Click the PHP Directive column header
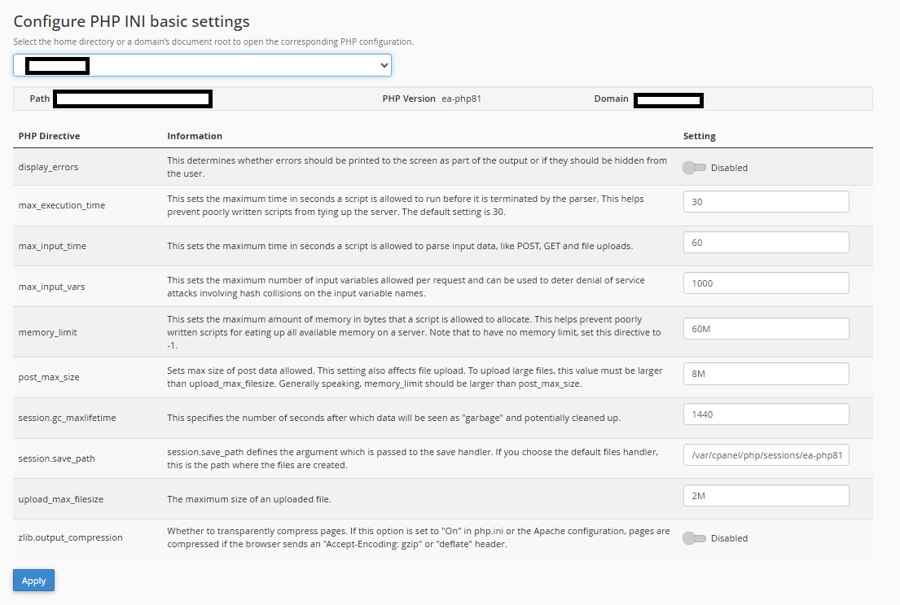The image size is (900, 605). (x=49, y=136)
